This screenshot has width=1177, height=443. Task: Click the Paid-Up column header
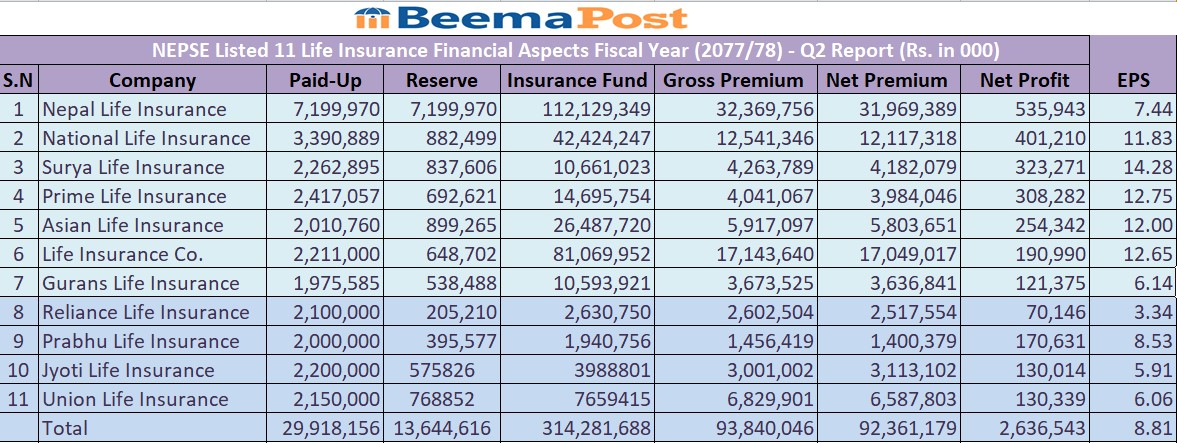(x=325, y=80)
